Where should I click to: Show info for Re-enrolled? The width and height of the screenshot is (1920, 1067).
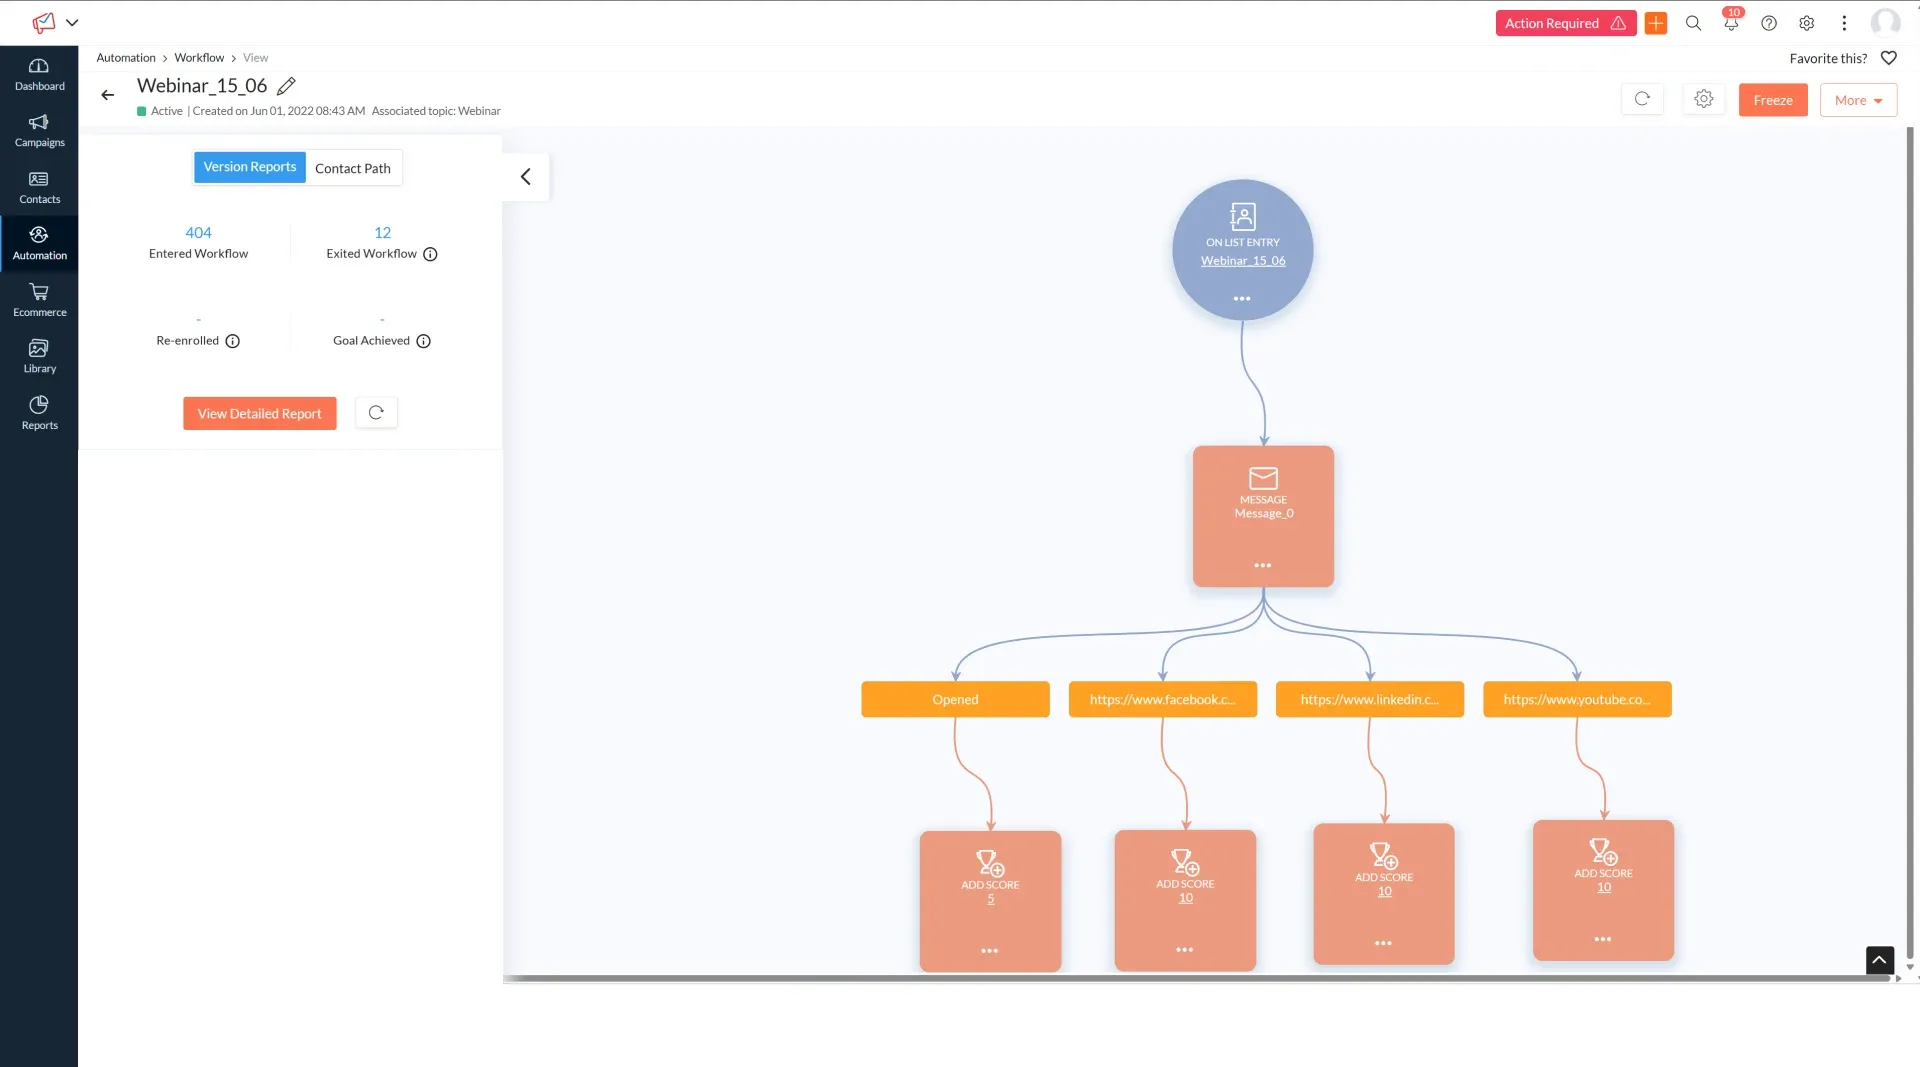233,341
